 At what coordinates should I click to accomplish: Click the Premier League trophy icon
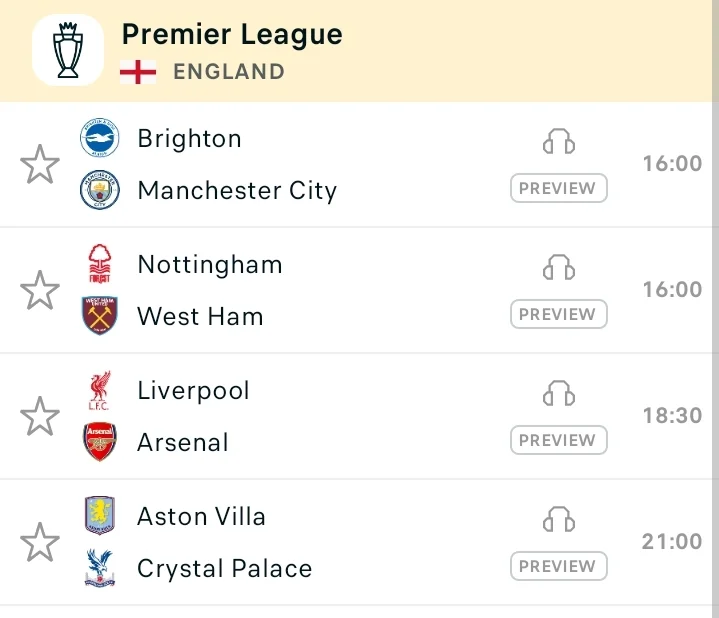tap(68, 50)
